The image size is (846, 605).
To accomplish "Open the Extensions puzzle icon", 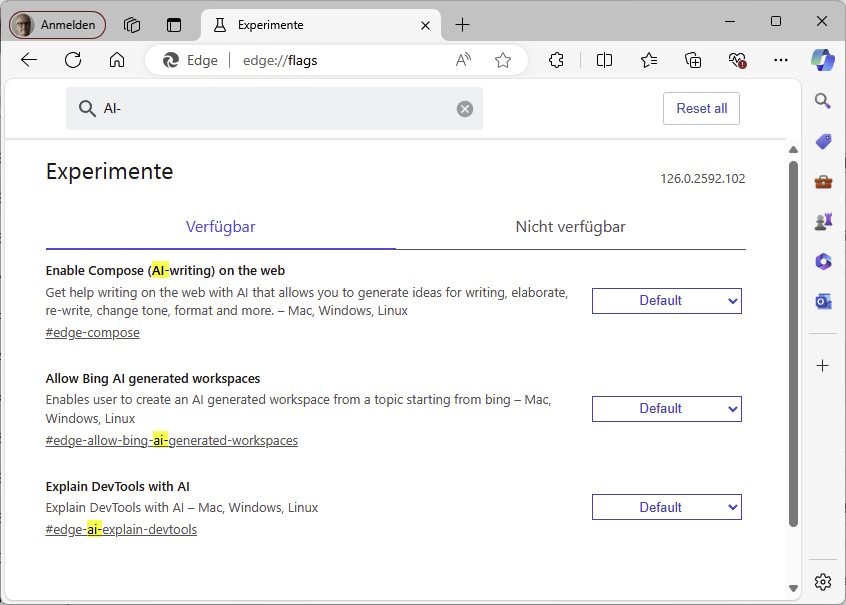I will tap(557, 60).
